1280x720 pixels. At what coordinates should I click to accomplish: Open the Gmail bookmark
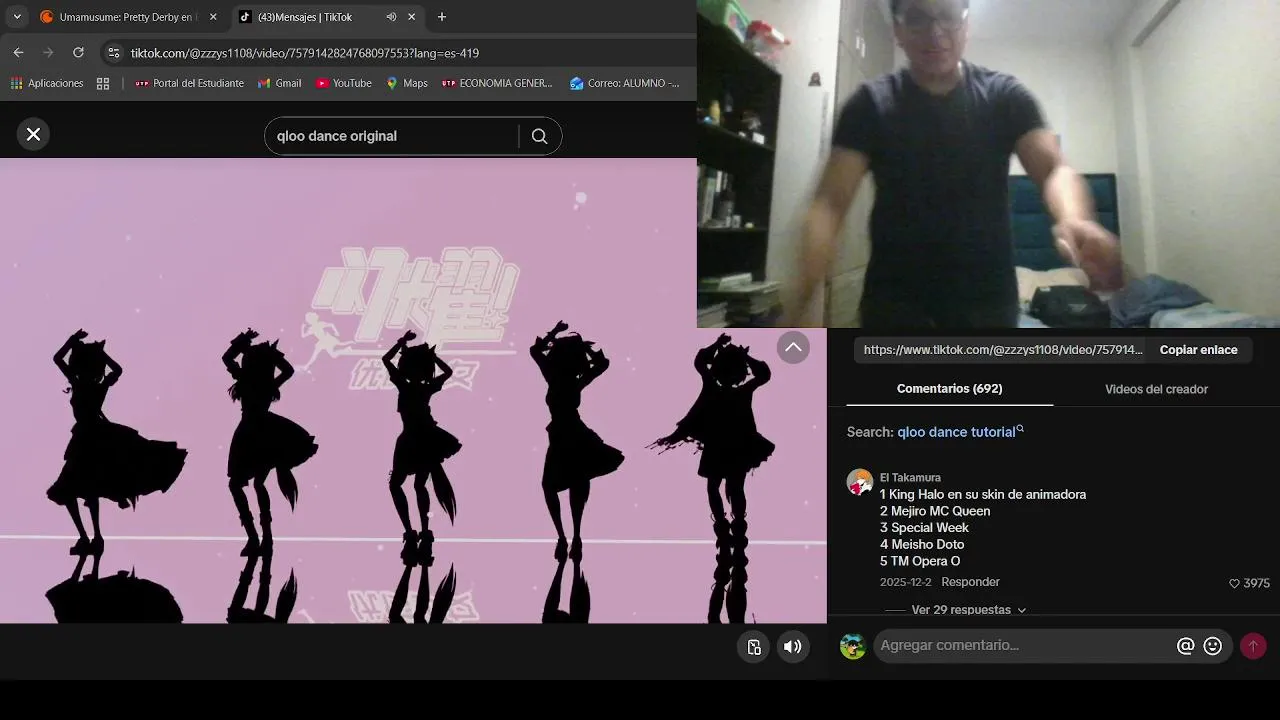click(280, 83)
